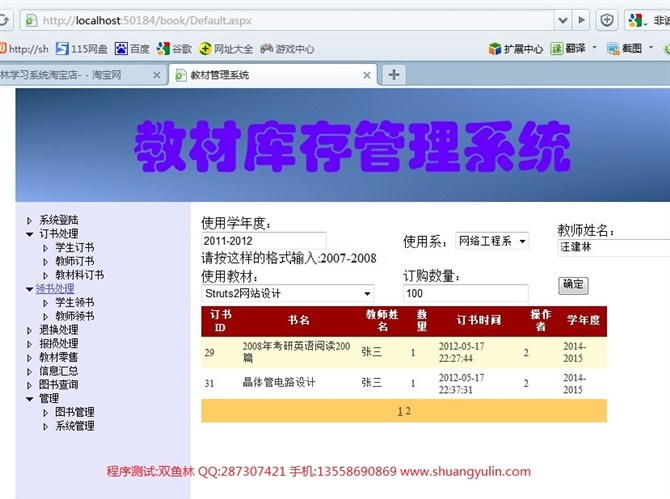Expand the 退换处理 tree node
Viewport: 670px width, 499px height.
29,330
